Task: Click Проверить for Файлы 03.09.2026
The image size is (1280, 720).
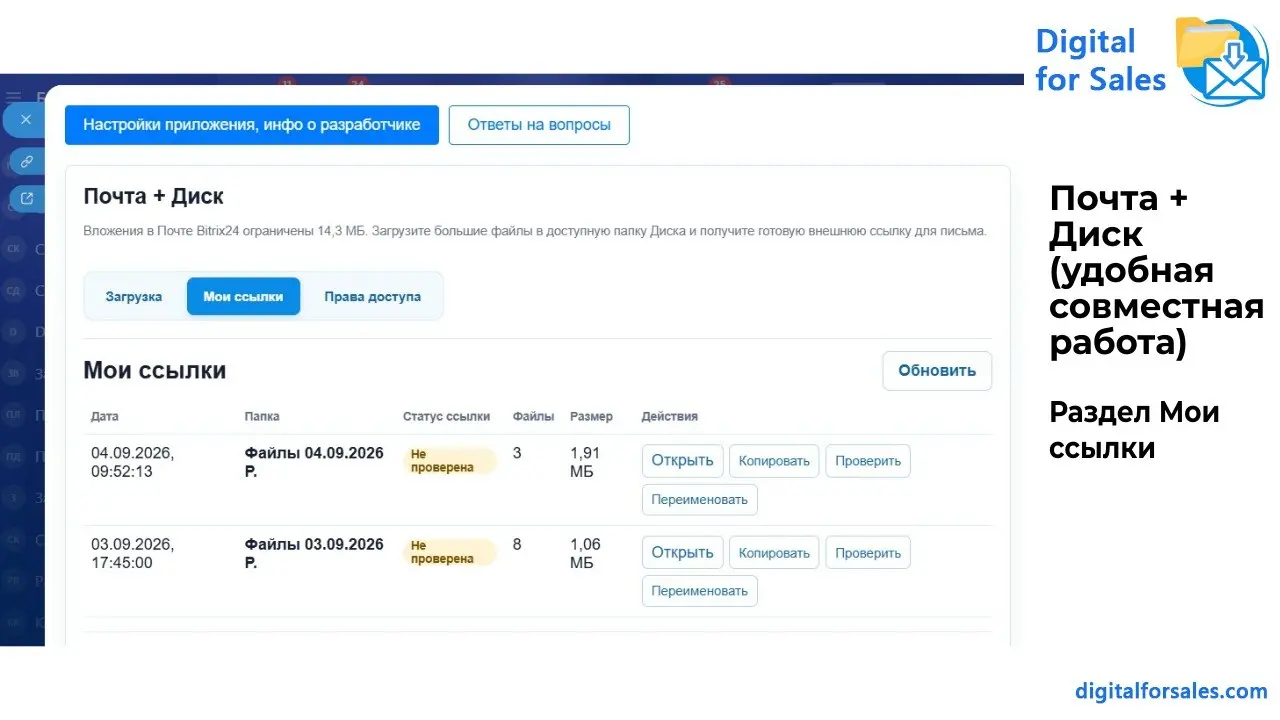Action: tap(868, 553)
